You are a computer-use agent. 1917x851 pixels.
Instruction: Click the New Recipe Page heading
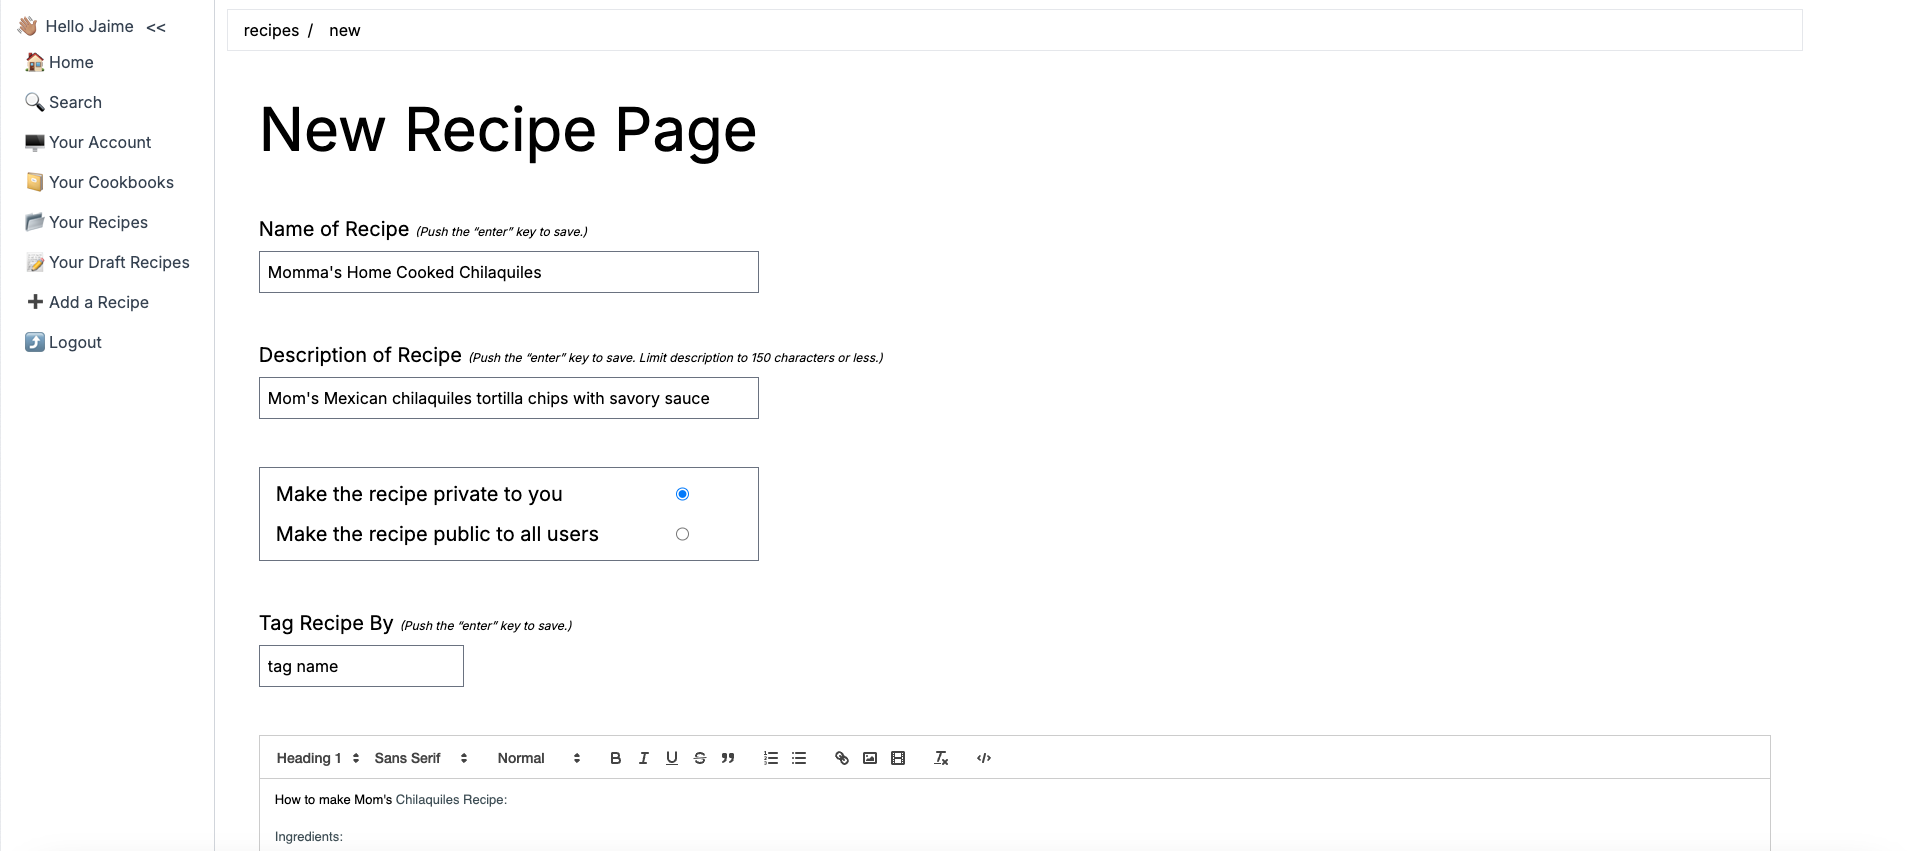pos(508,130)
